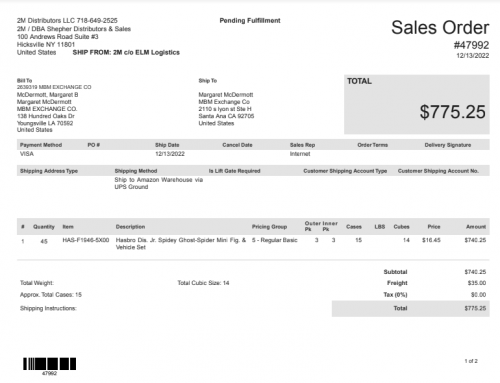
Task: Select tax amount $0.00
Action: [478, 295]
